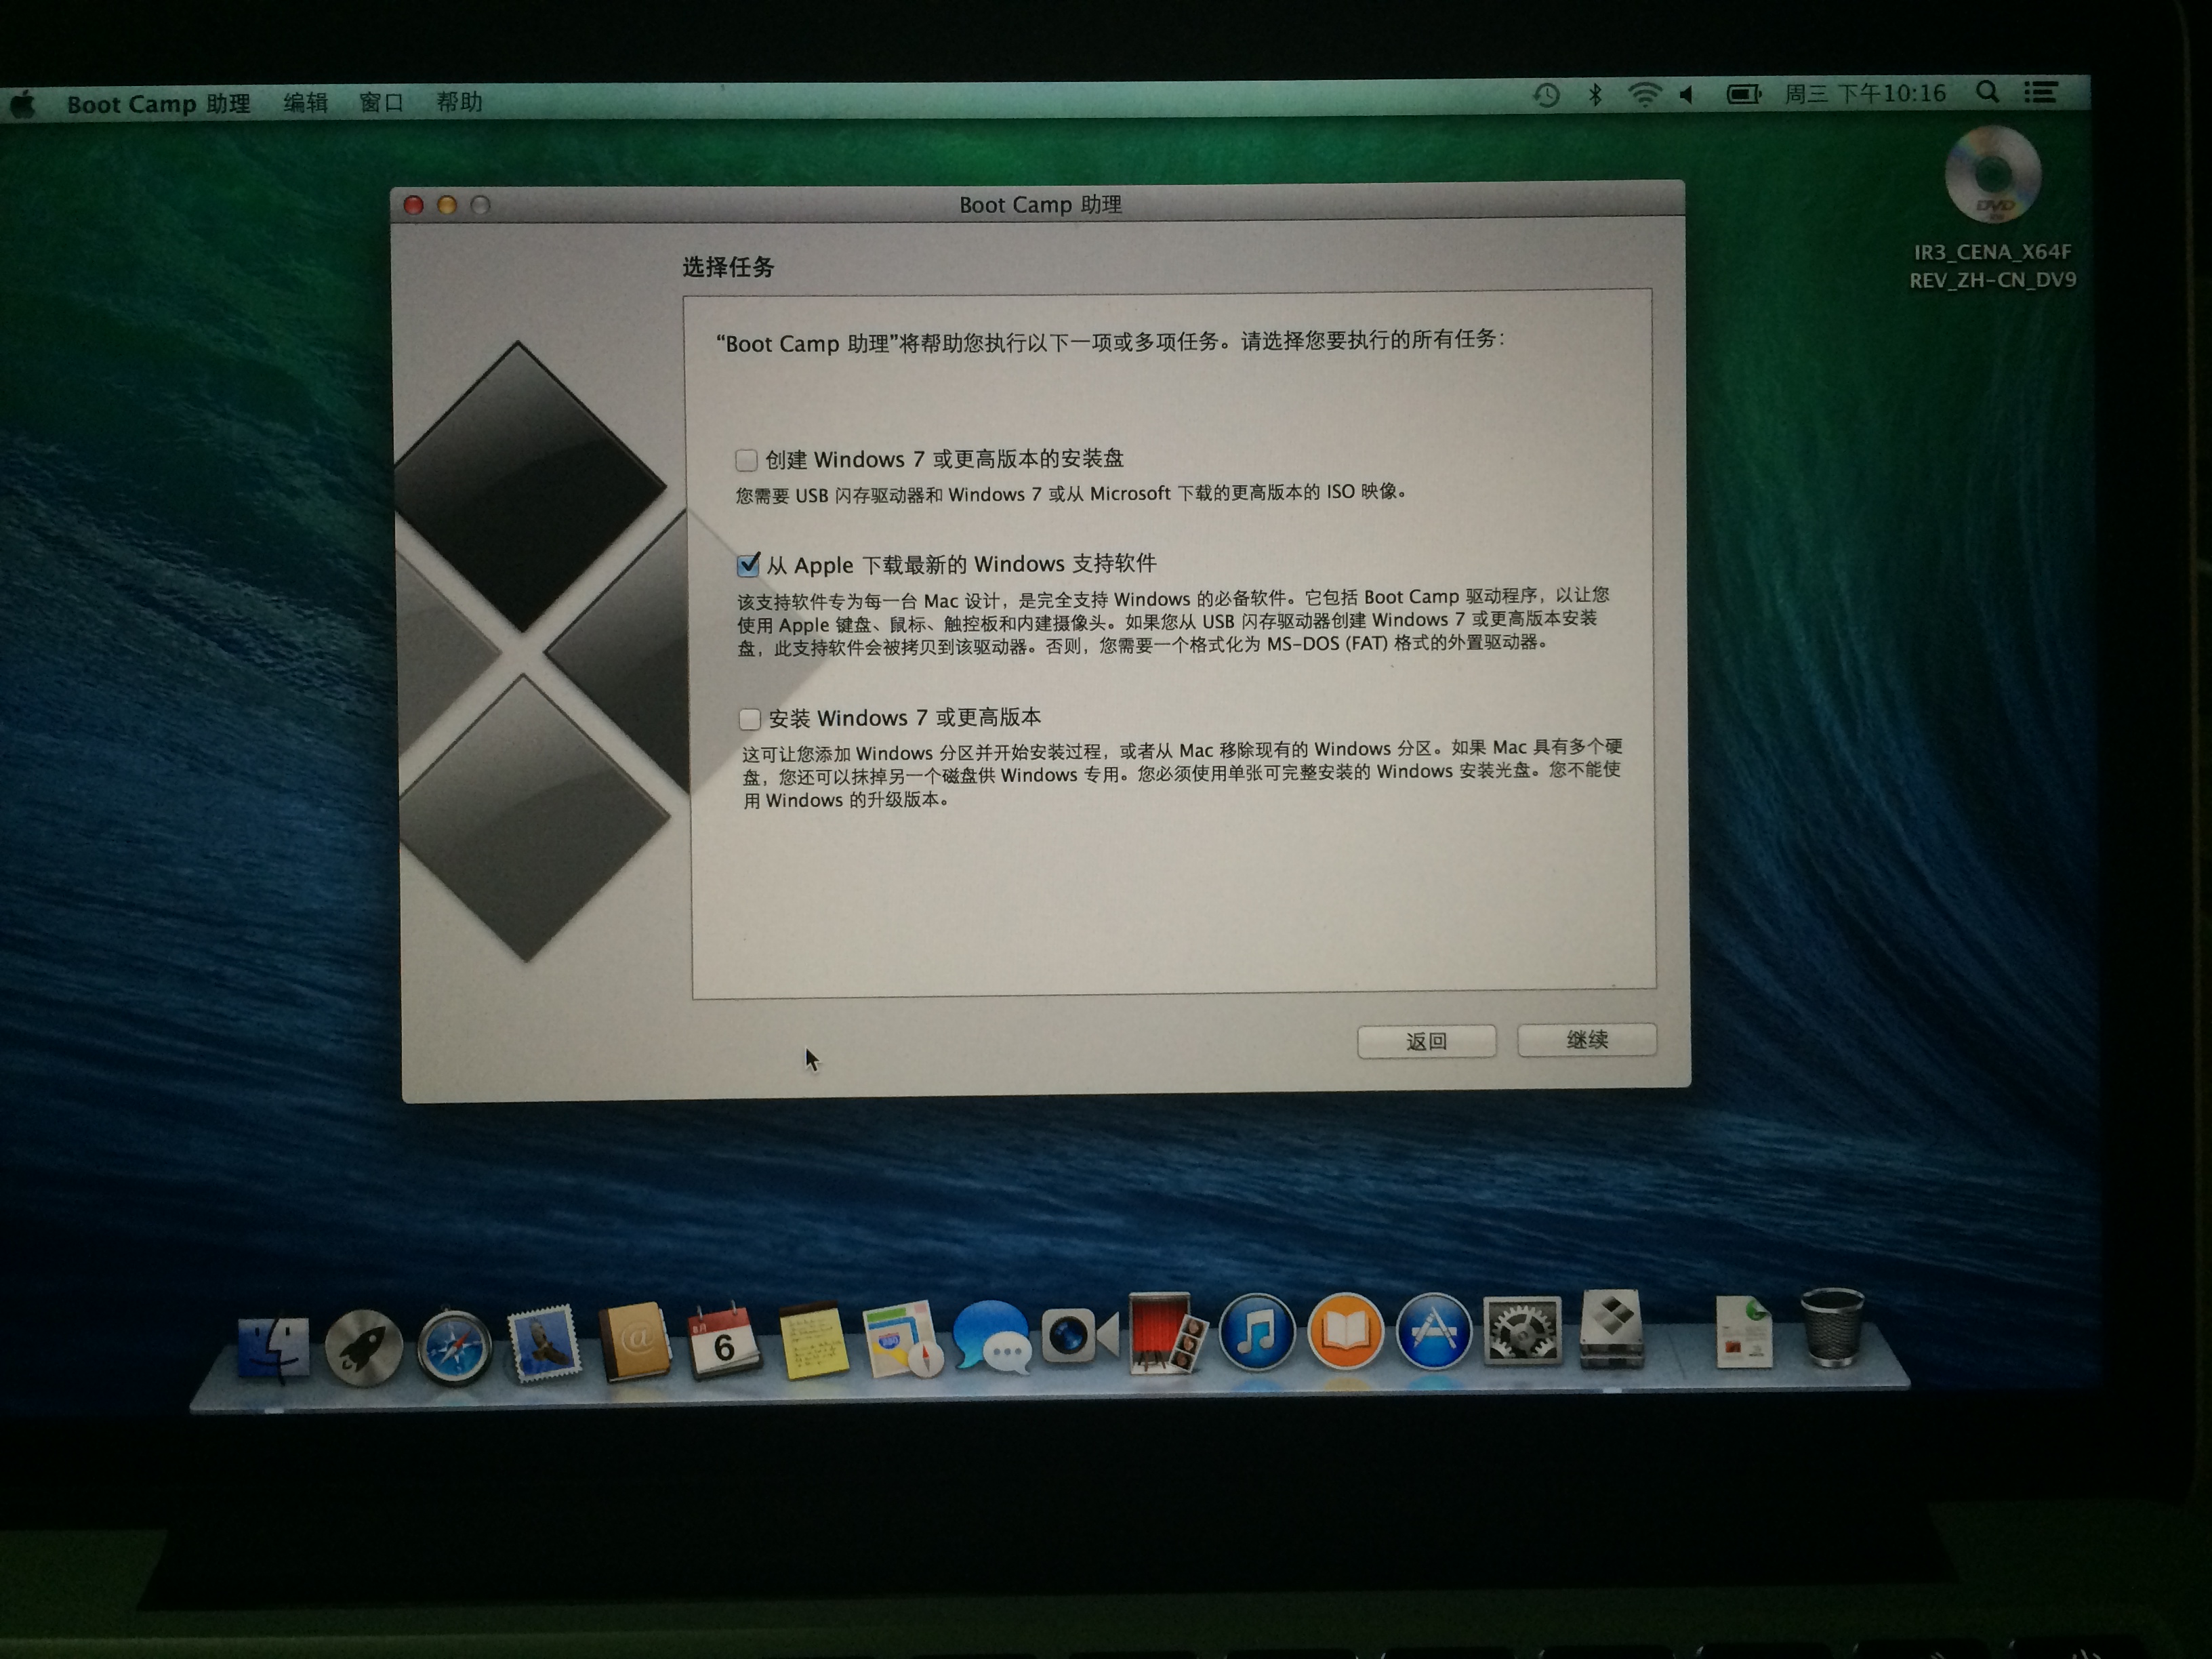Click the Finder icon in Dock

click(273, 1349)
